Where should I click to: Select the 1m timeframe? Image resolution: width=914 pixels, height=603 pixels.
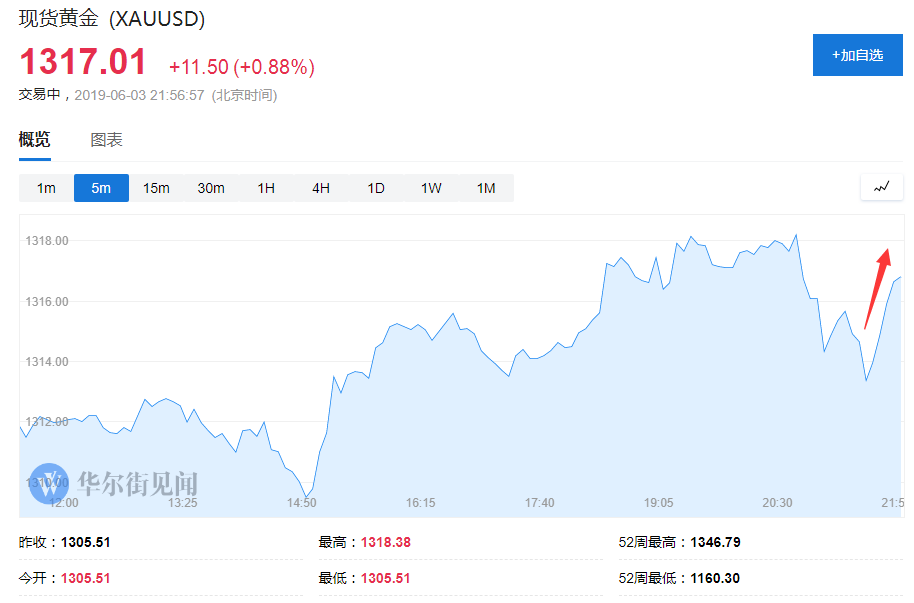(46, 188)
